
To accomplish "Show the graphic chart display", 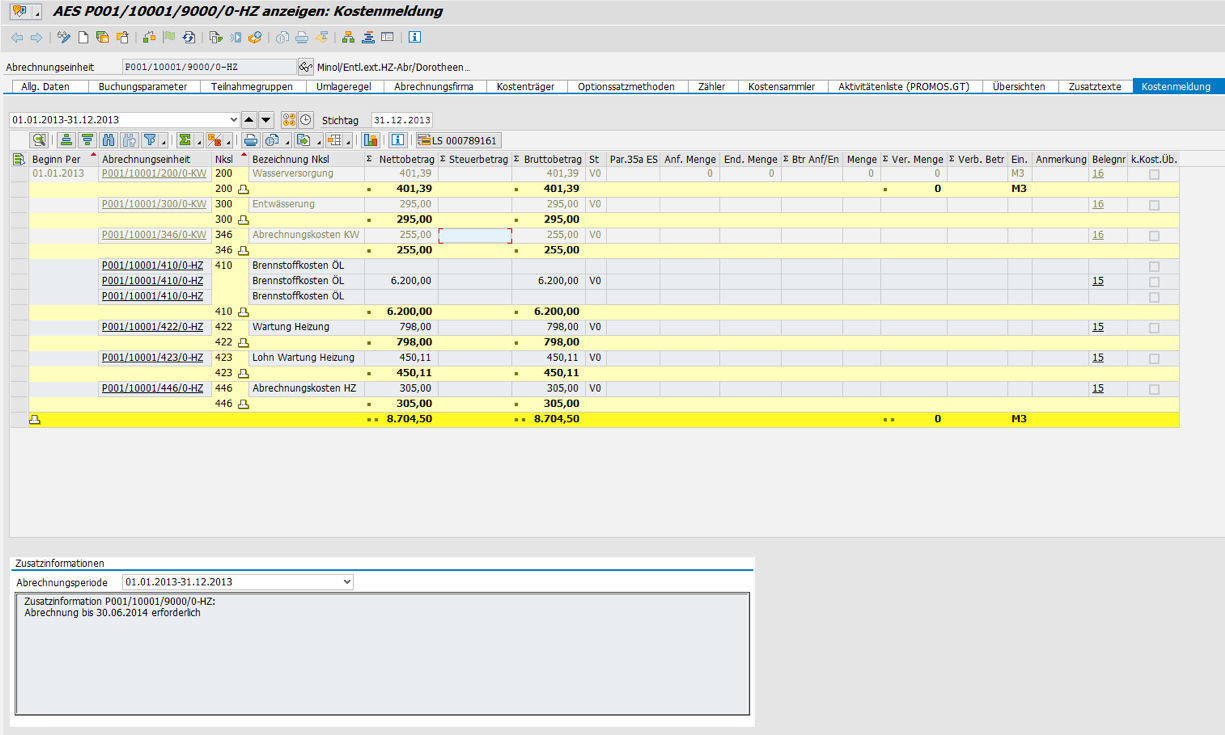I will pyautogui.click(x=370, y=140).
